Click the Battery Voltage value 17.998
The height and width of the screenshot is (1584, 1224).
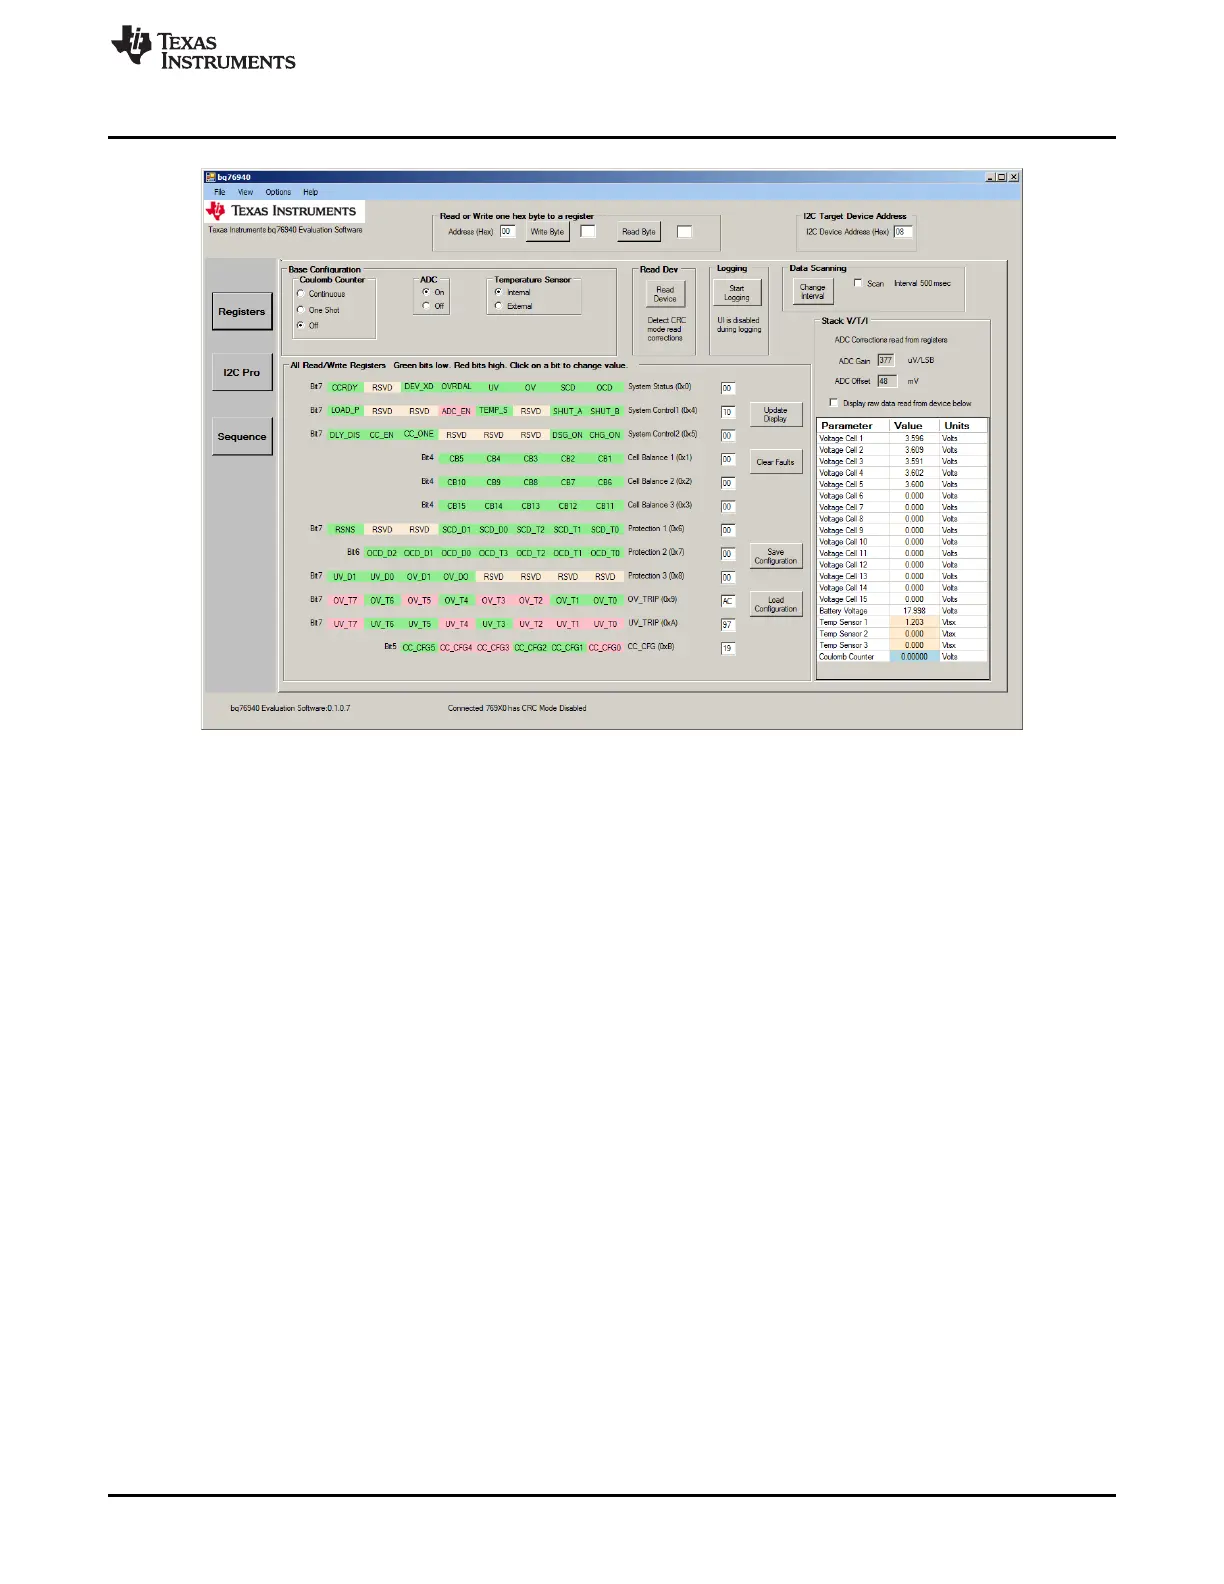click(x=915, y=611)
